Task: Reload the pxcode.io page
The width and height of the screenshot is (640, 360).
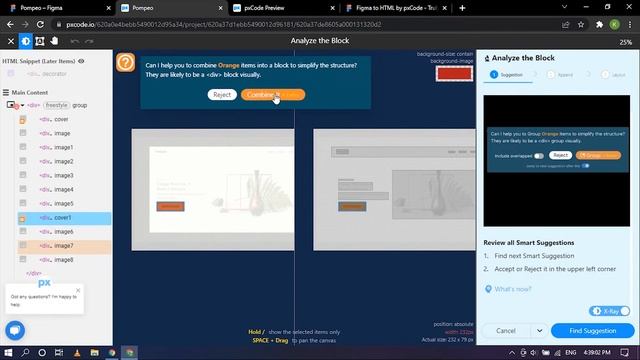Action: click(40, 24)
